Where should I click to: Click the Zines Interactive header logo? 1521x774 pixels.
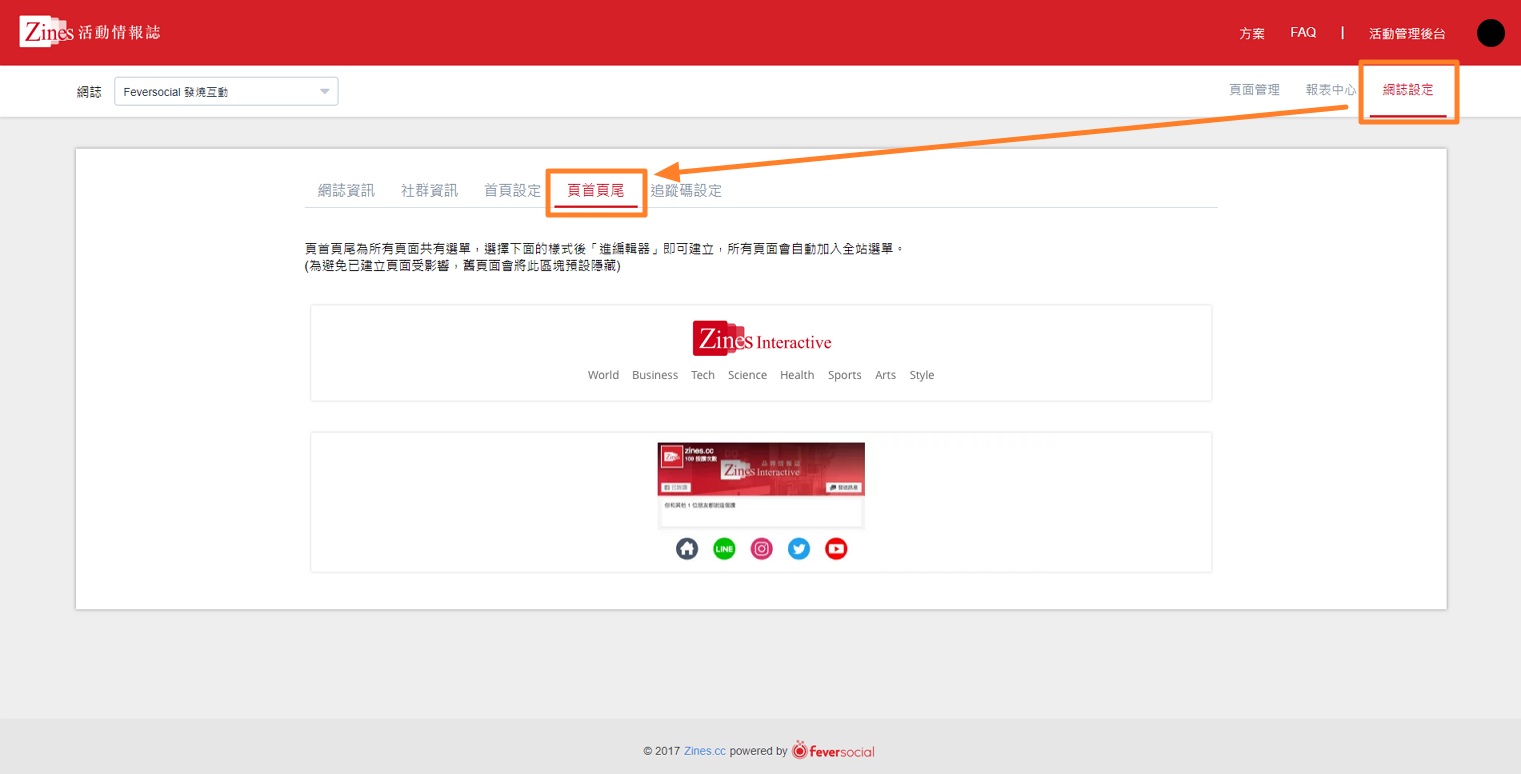[761, 339]
